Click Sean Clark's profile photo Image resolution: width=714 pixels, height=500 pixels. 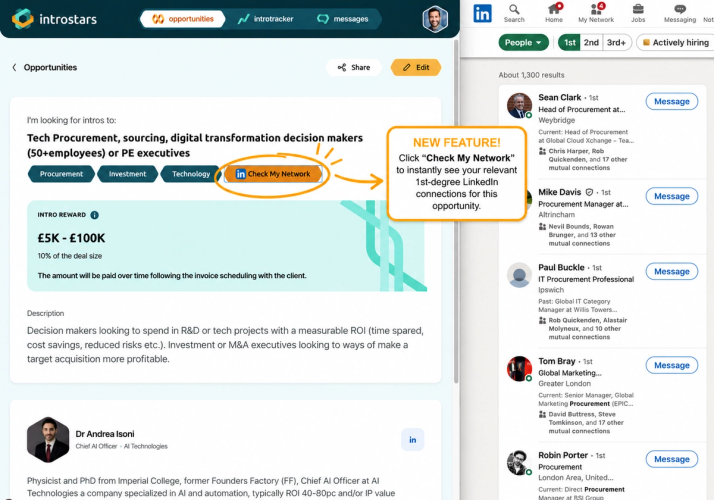click(x=520, y=106)
